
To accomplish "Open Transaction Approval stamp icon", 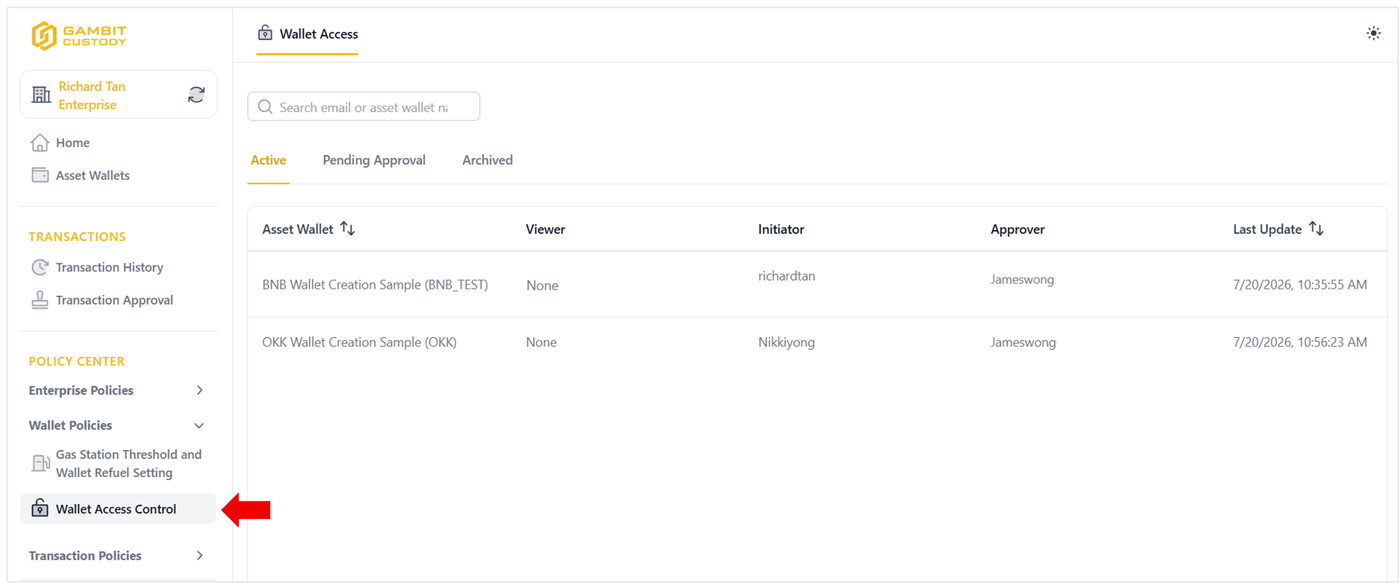I will tap(40, 300).
